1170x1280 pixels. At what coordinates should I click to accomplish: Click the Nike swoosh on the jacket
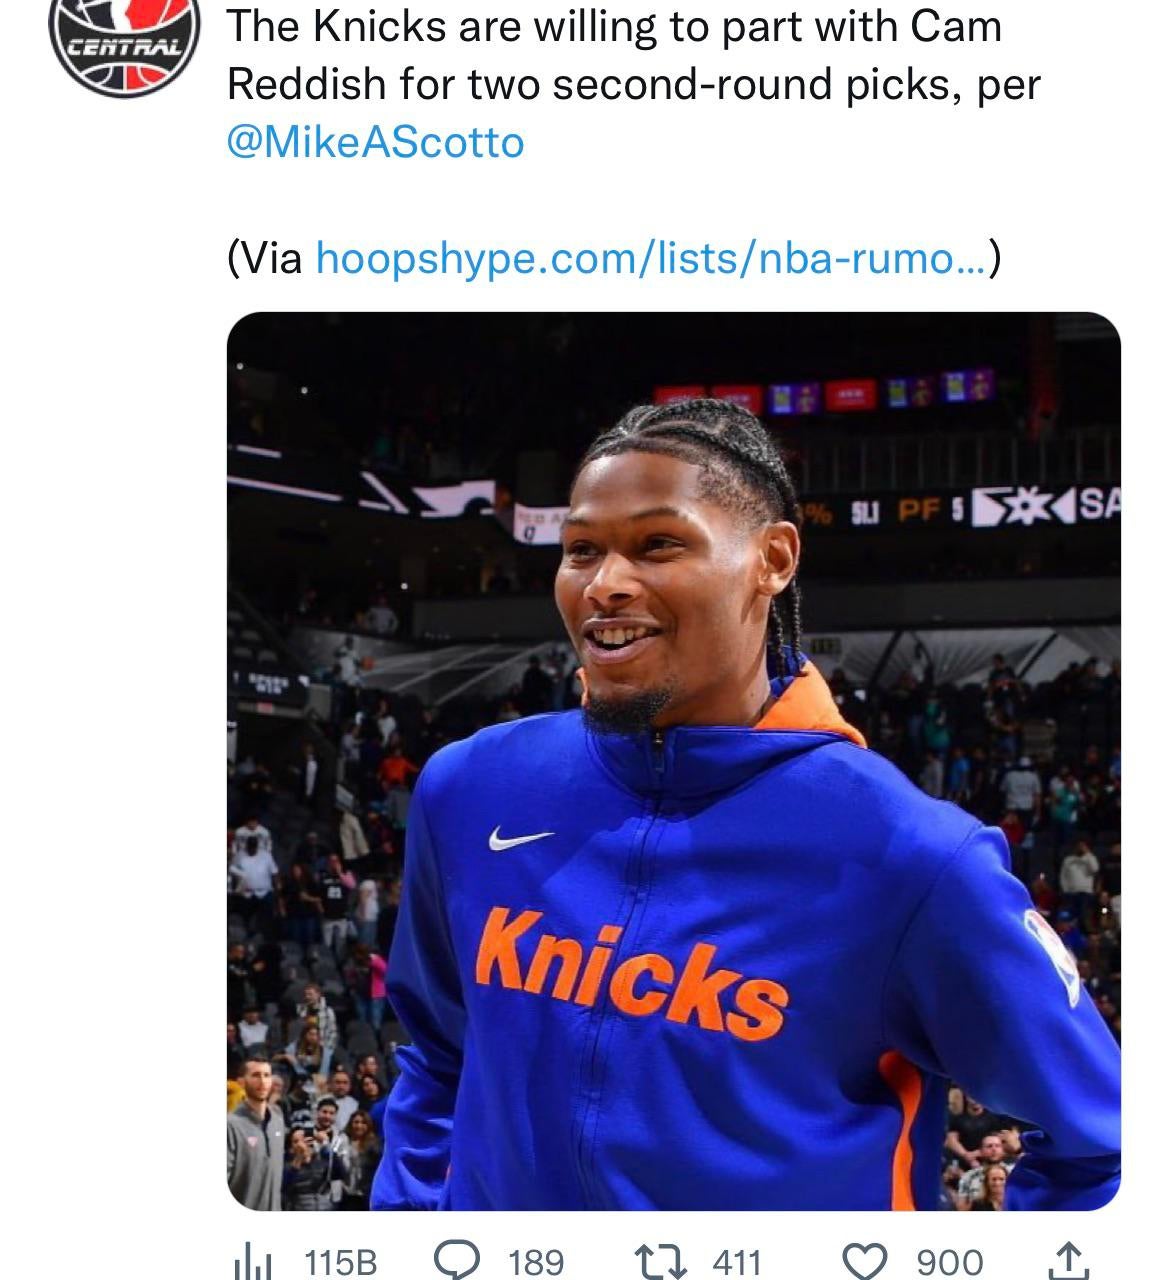(x=520, y=837)
